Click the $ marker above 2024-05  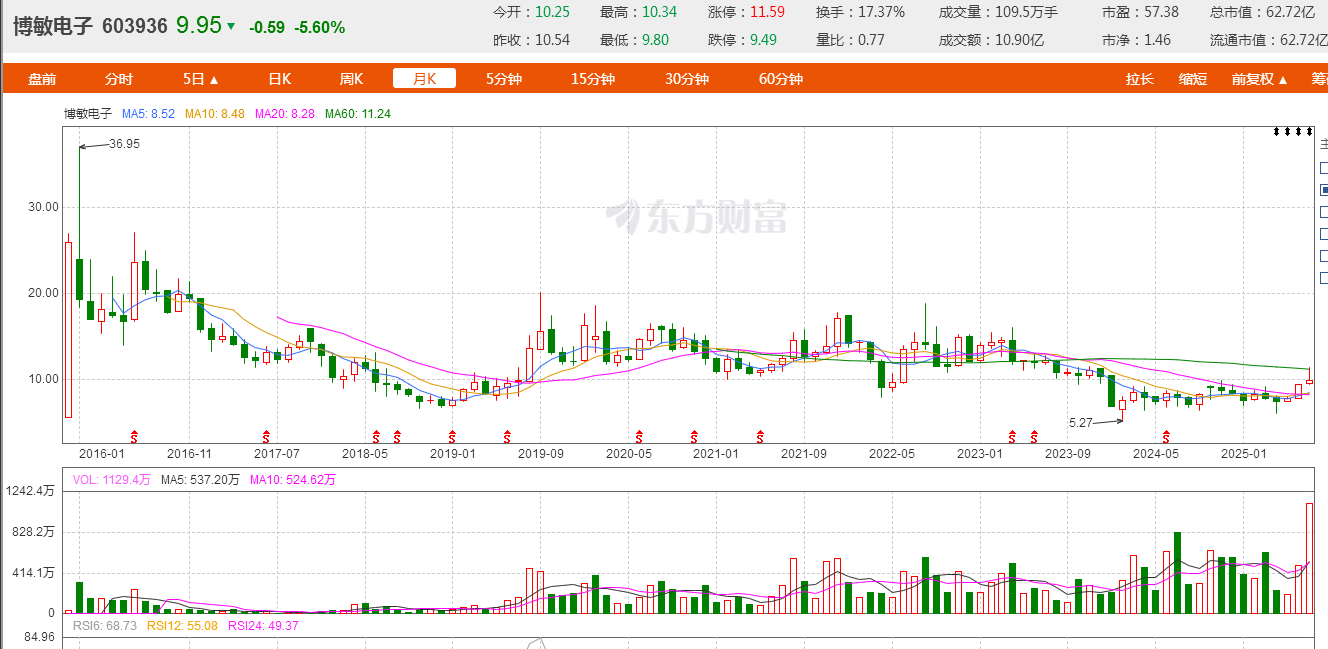pos(1166,435)
